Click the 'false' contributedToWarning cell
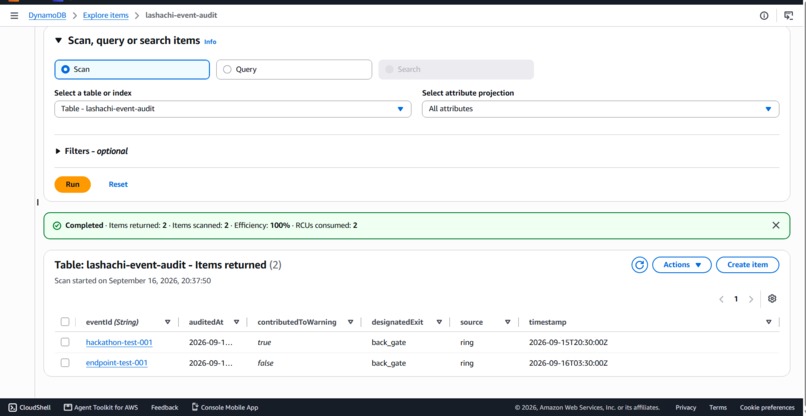This screenshot has width=806, height=416. [265, 363]
